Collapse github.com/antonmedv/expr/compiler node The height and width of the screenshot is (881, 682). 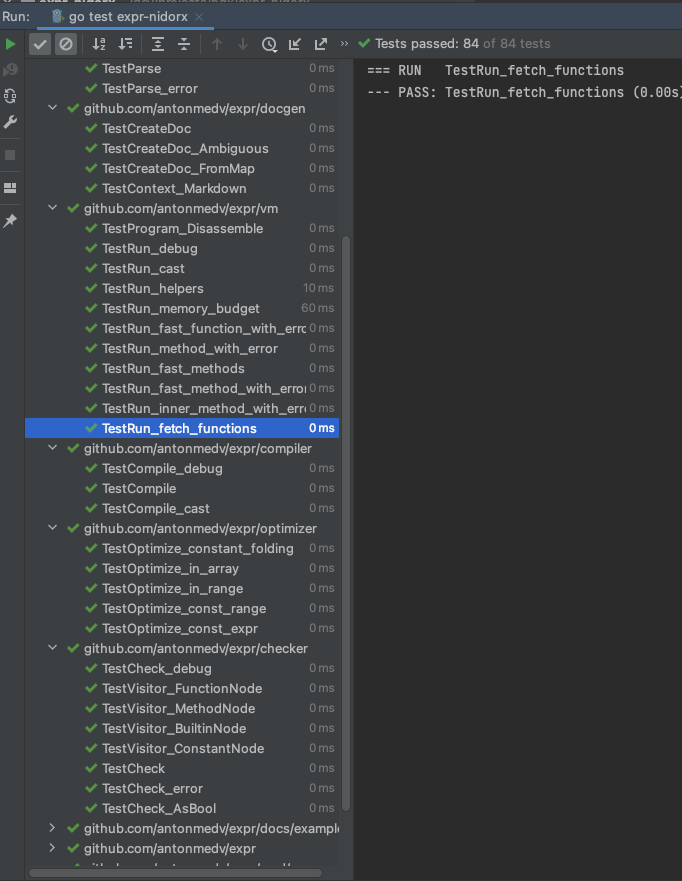click(x=53, y=448)
